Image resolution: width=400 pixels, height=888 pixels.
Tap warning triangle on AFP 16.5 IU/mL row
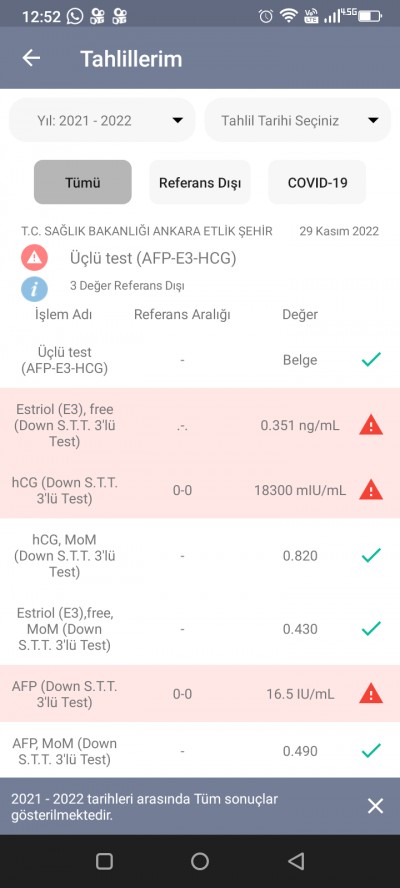point(371,693)
